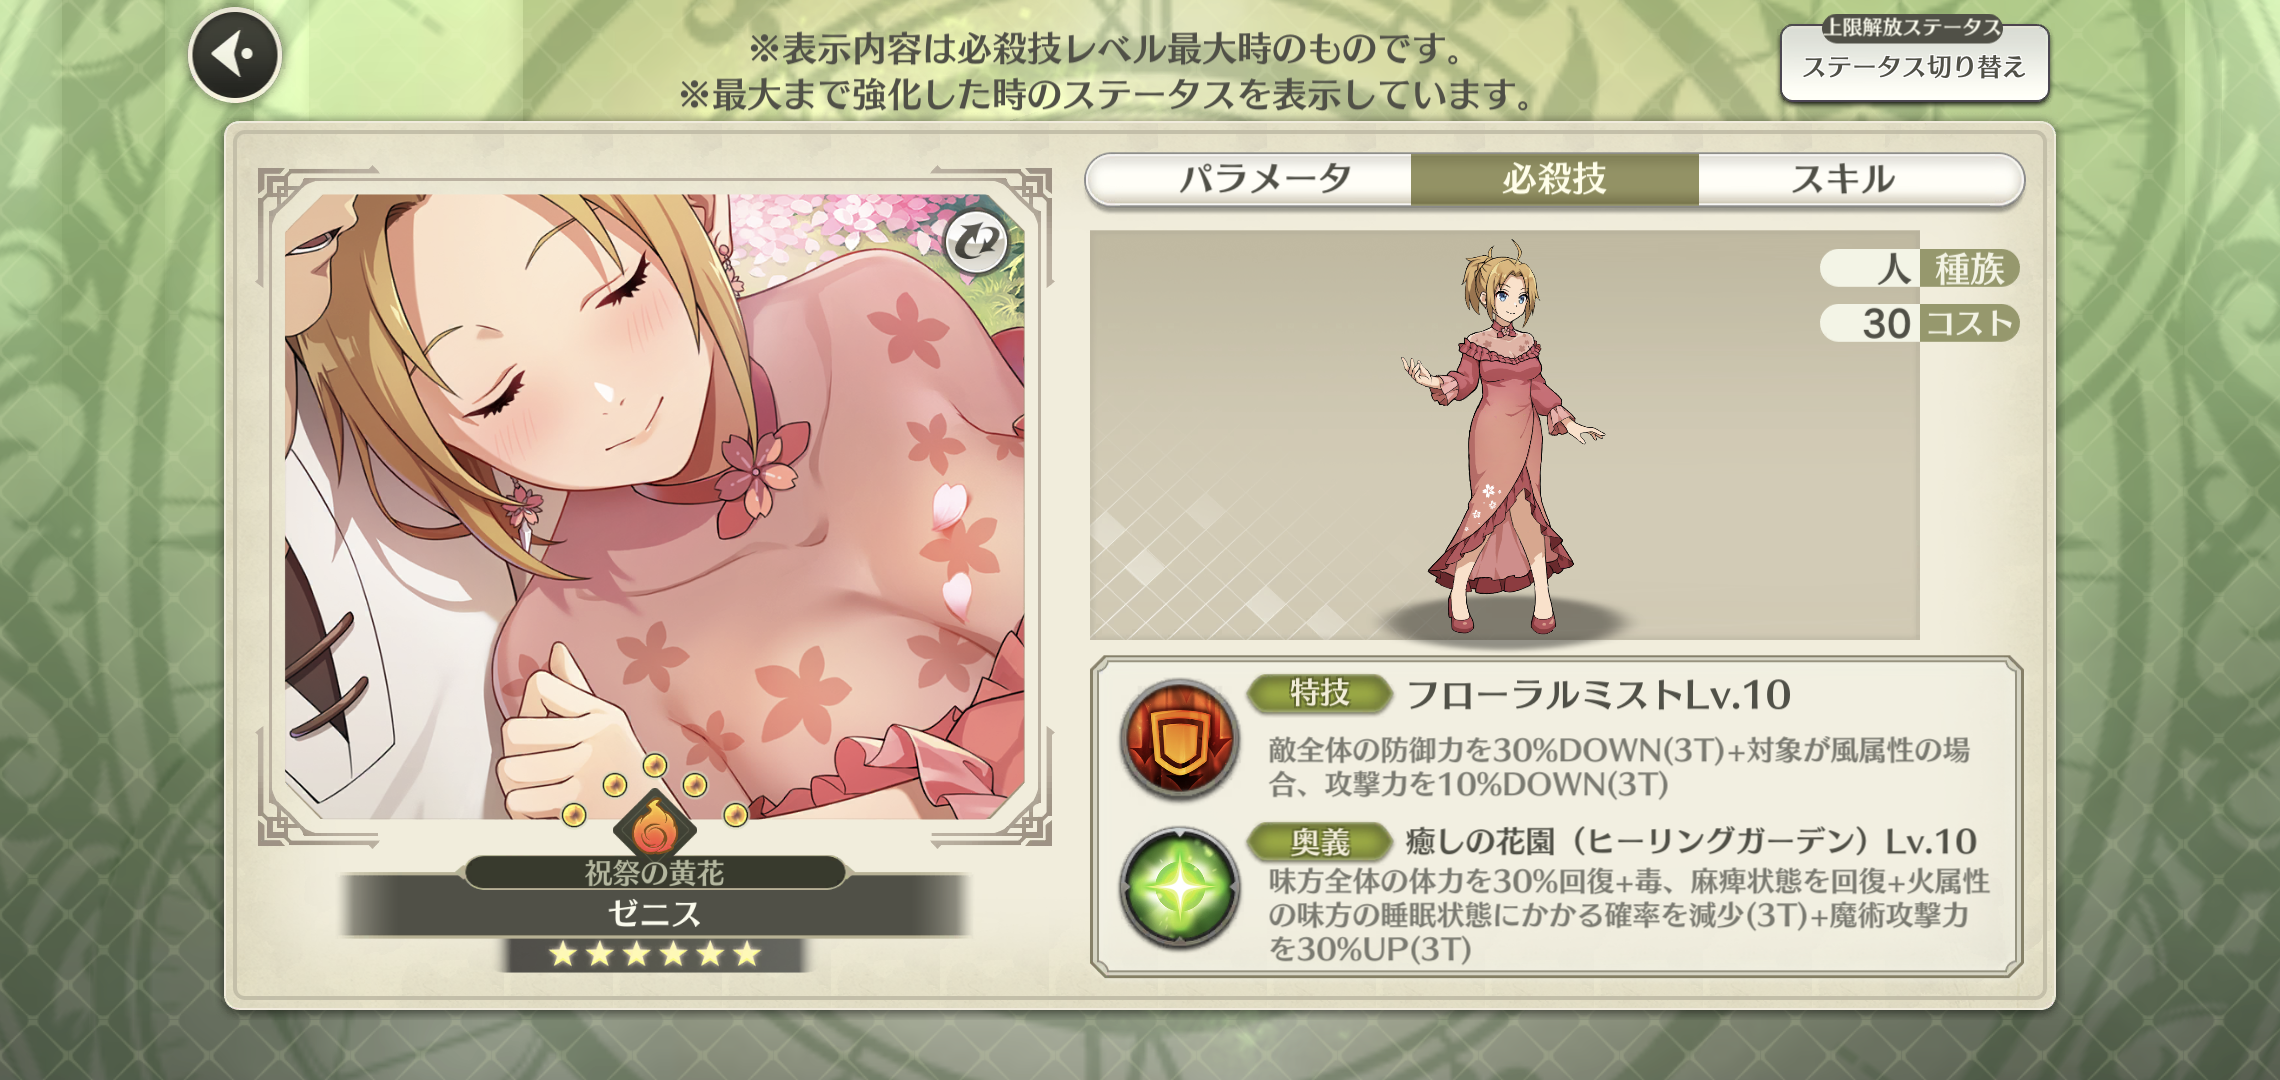This screenshot has width=2280, height=1080.
Task: Tap the 30 コスト cost label
Action: (x=1920, y=323)
